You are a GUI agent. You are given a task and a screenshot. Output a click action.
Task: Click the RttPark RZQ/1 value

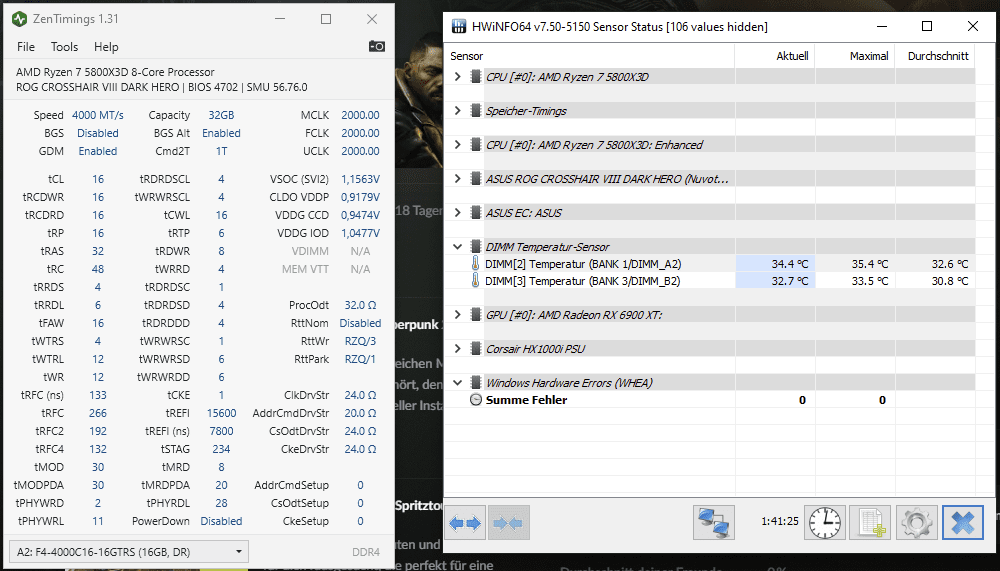(360, 359)
